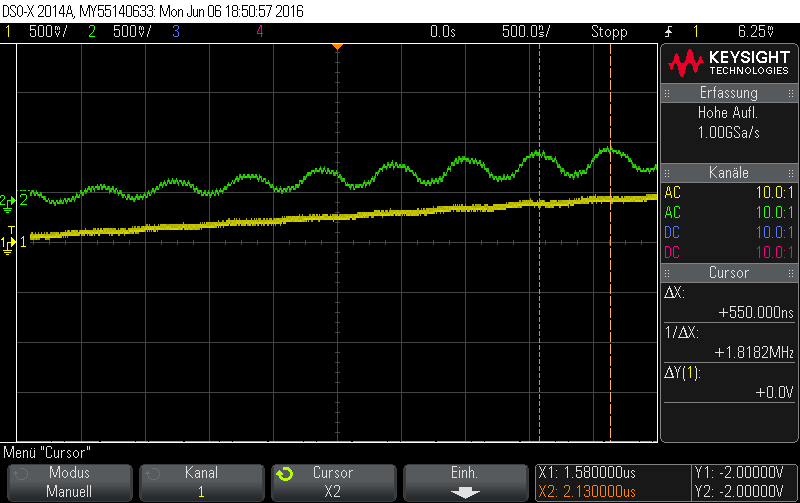Open the Einh. units softkey menu

point(465,482)
